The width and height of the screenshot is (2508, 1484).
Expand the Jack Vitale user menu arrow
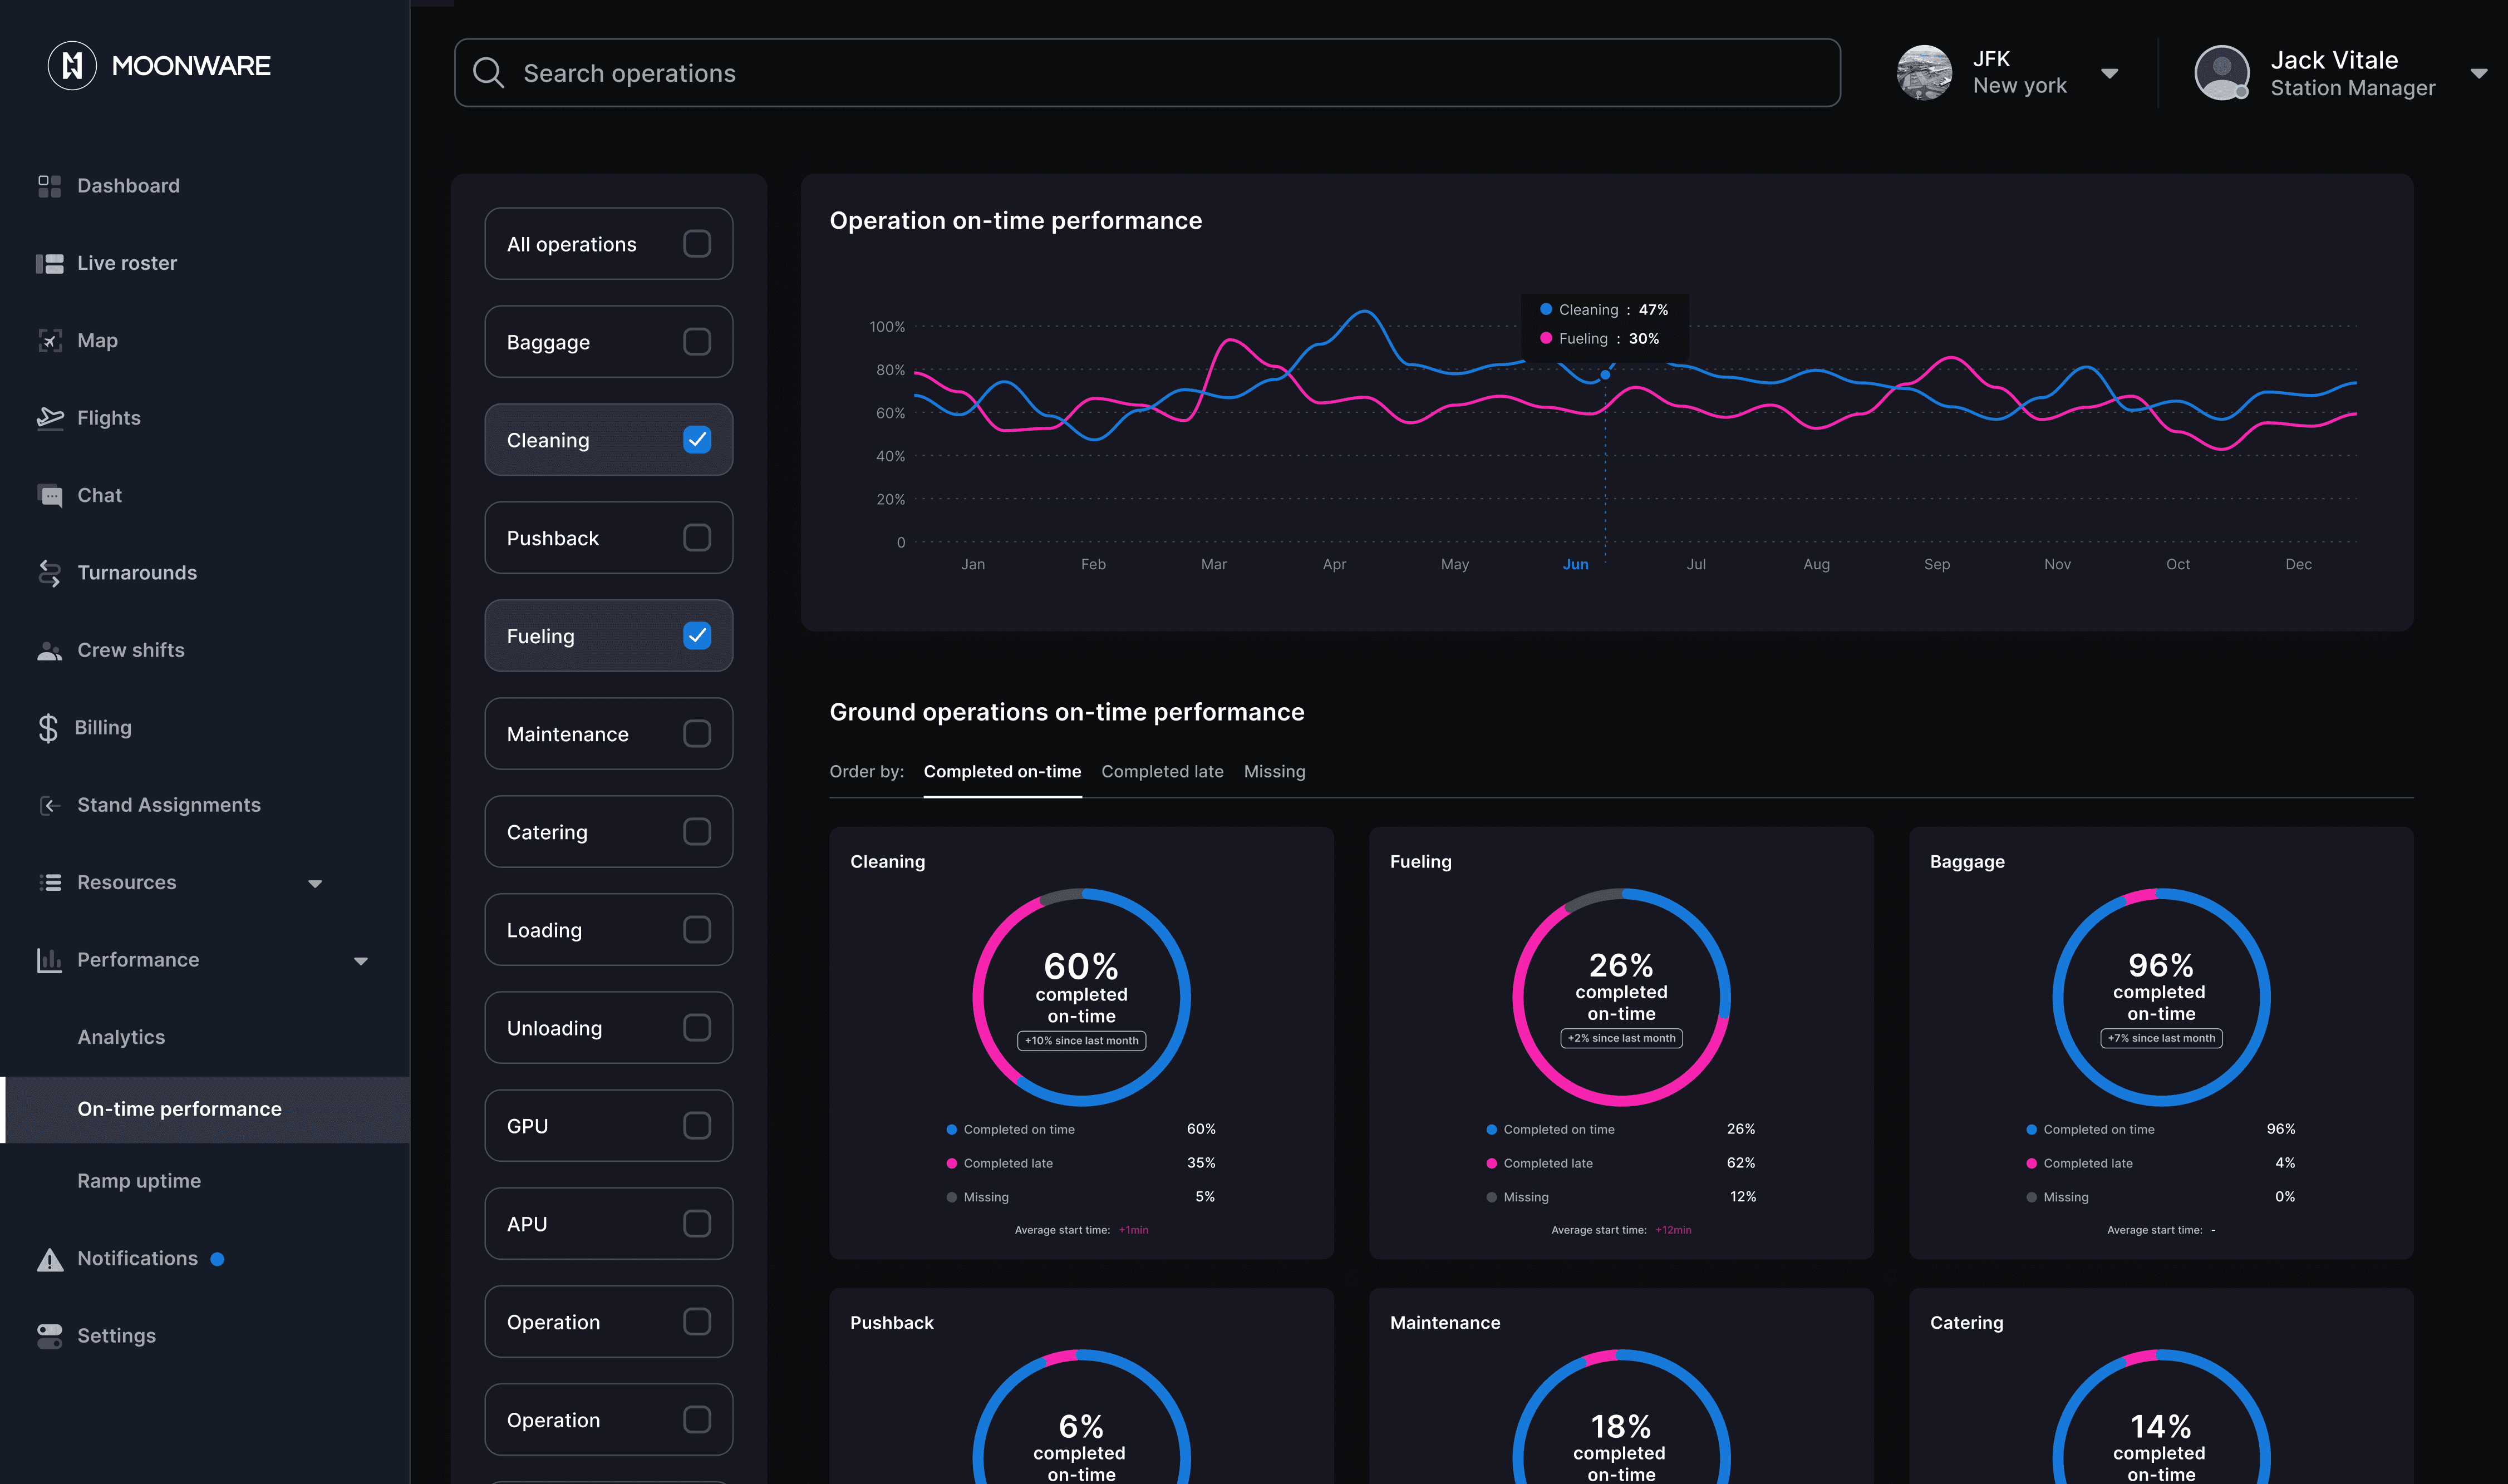click(x=2478, y=74)
